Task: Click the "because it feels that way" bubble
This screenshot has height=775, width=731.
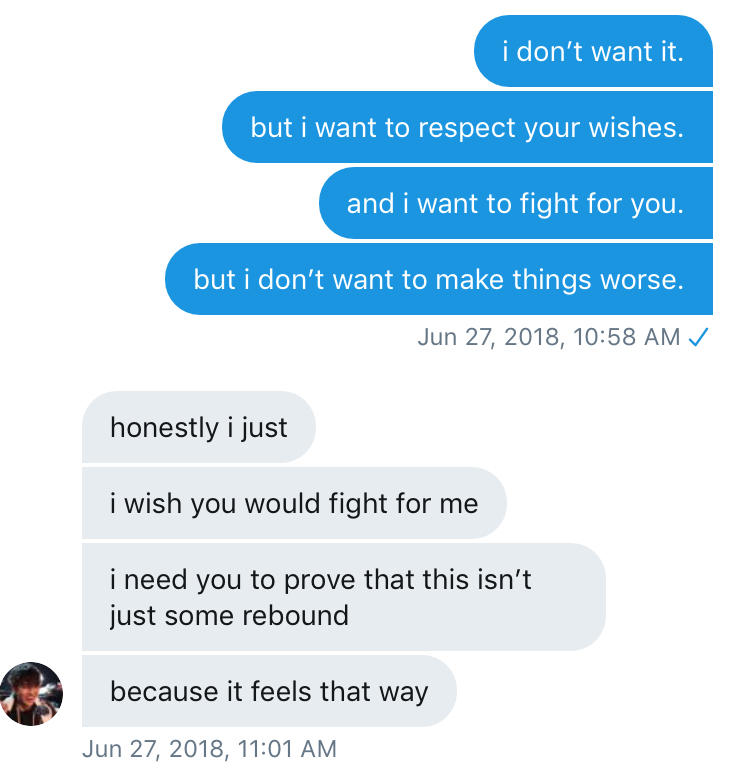Action: pyautogui.click(x=268, y=691)
